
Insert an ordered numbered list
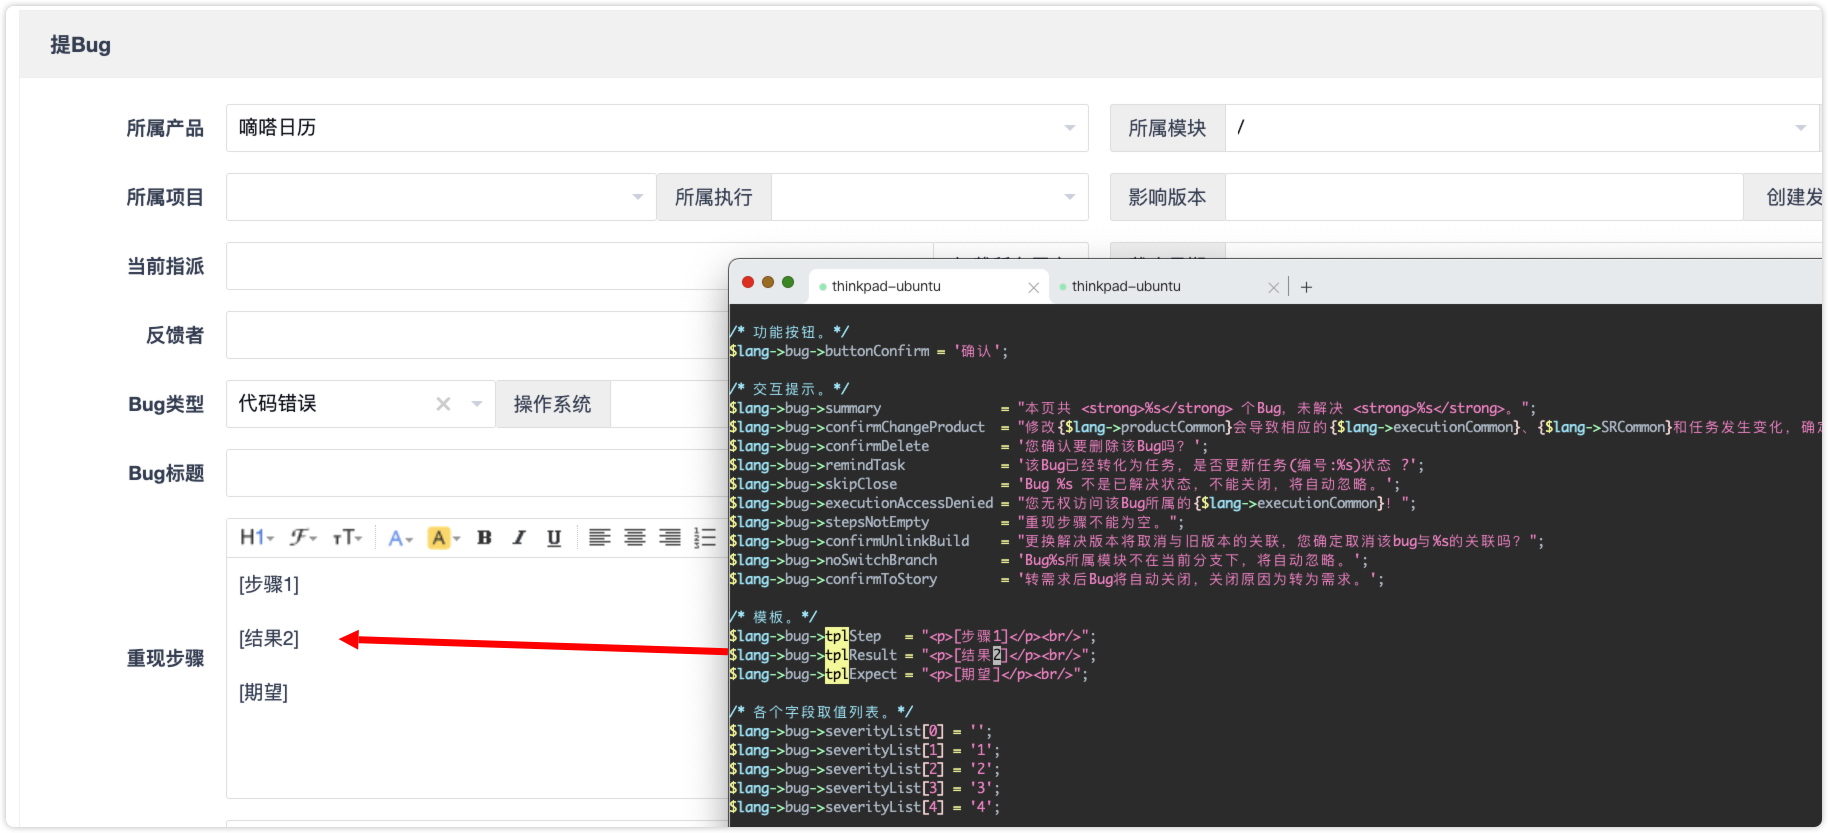705,538
